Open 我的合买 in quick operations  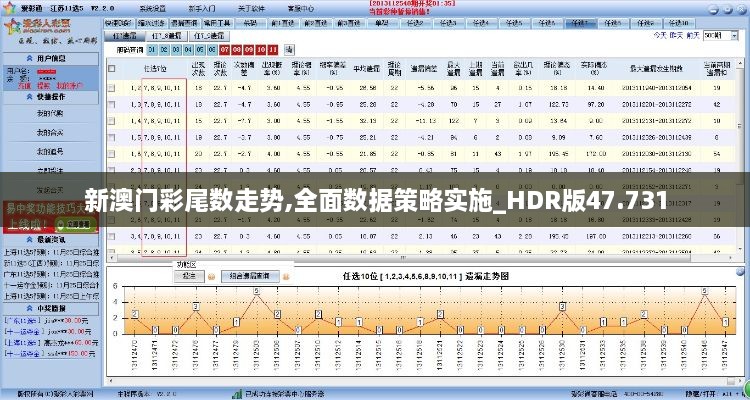pyautogui.click(x=50, y=133)
